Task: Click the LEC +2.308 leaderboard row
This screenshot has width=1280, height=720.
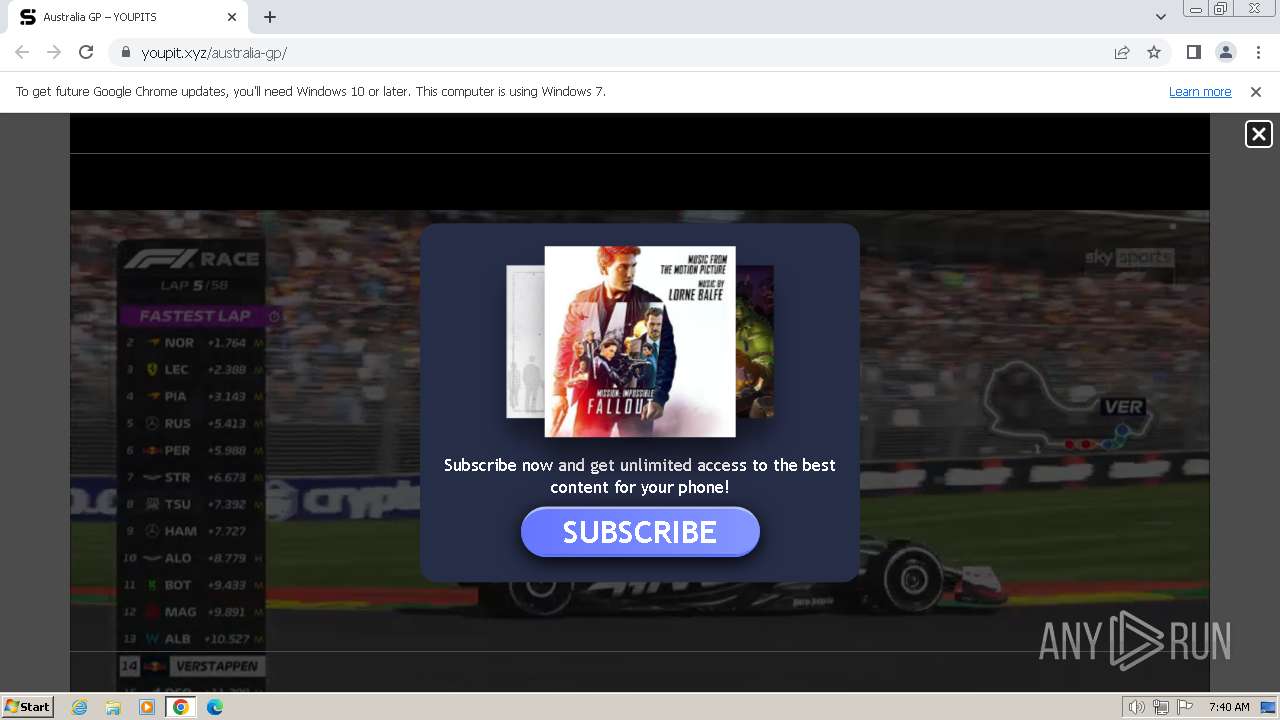Action: coord(193,370)
